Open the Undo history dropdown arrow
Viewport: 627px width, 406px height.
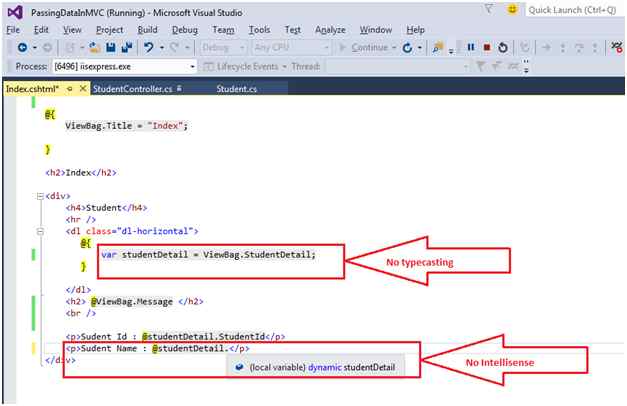coord(162,48)
